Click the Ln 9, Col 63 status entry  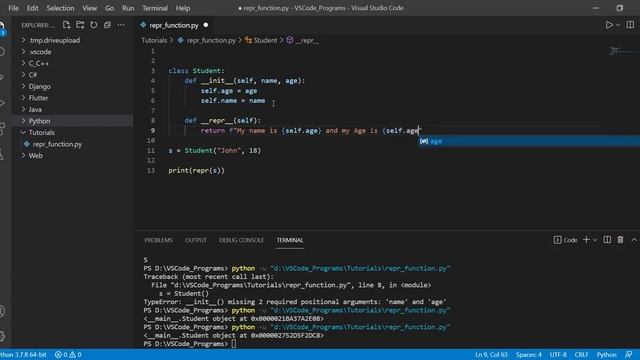tap(491, 355)
